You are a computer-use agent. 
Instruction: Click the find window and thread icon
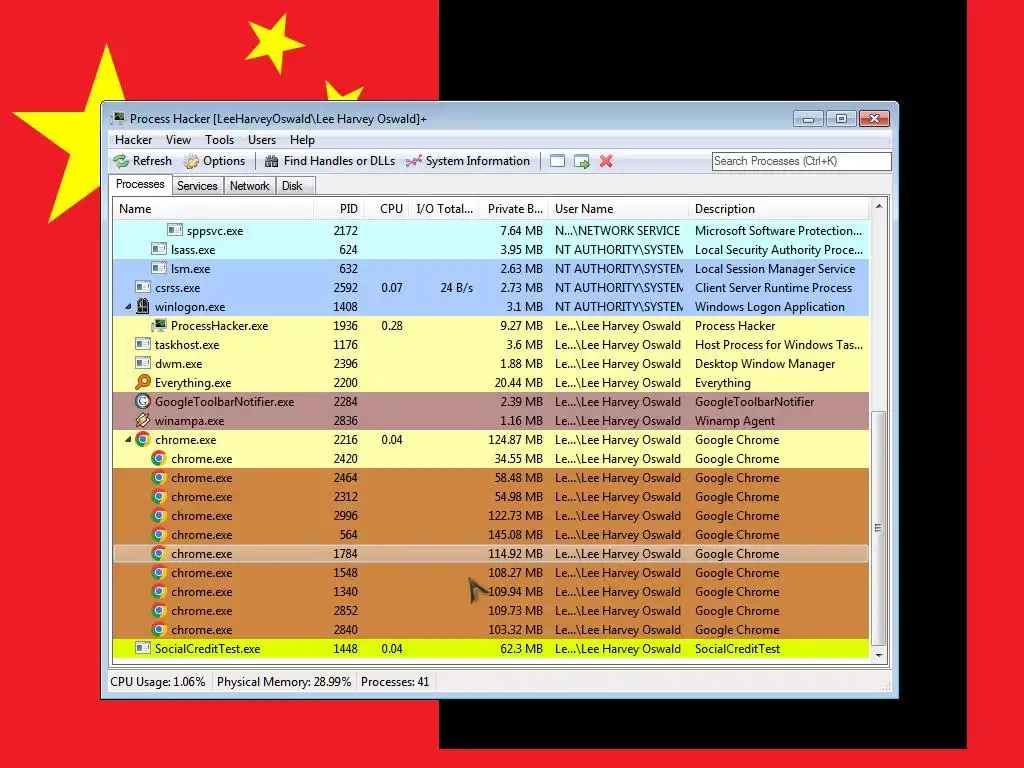tap(581, 161)
